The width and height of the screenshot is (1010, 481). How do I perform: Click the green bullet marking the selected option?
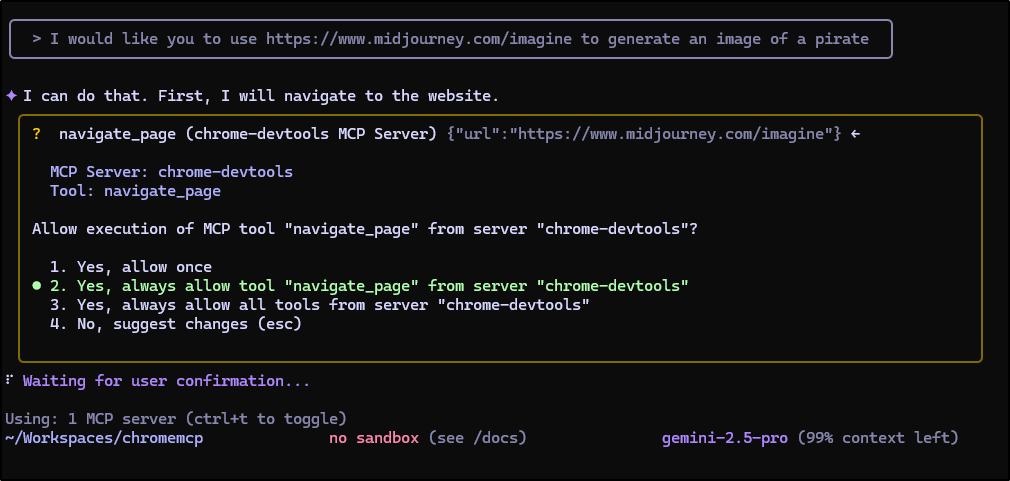tap(36, 286)
